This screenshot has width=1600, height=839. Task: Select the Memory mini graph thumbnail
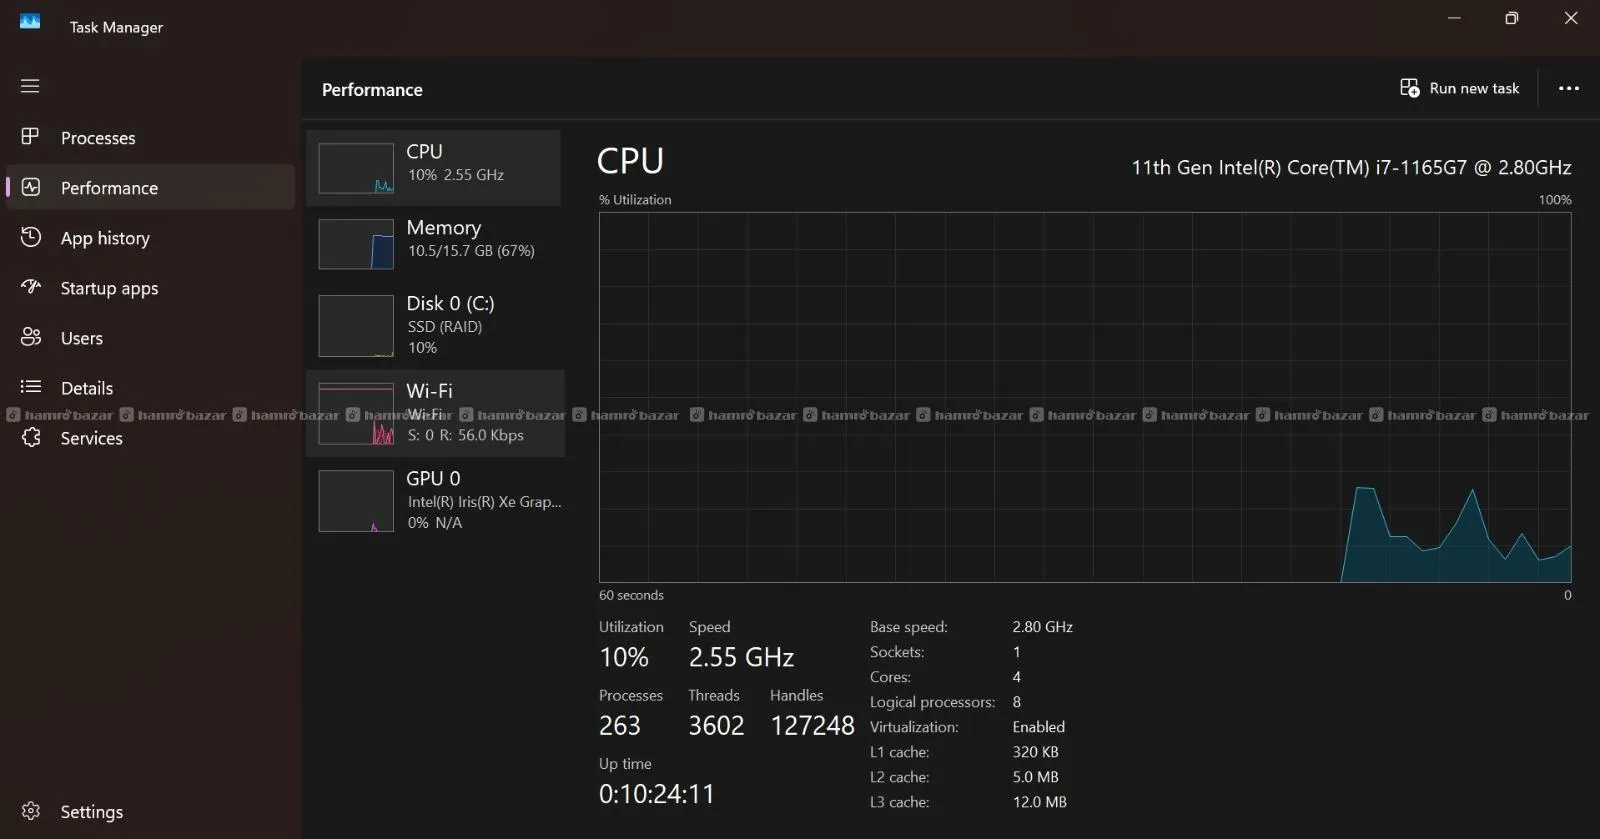coord(356,244)
